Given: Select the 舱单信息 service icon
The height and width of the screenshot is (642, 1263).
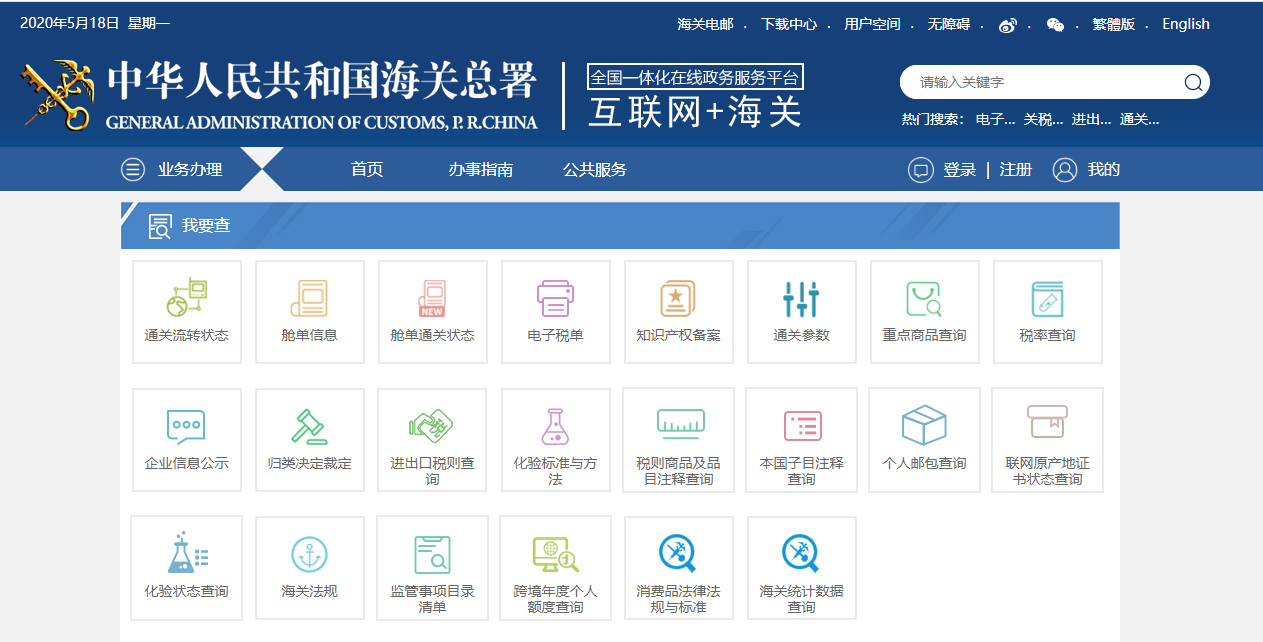Looking at the screenshot, I should point(309,311).
